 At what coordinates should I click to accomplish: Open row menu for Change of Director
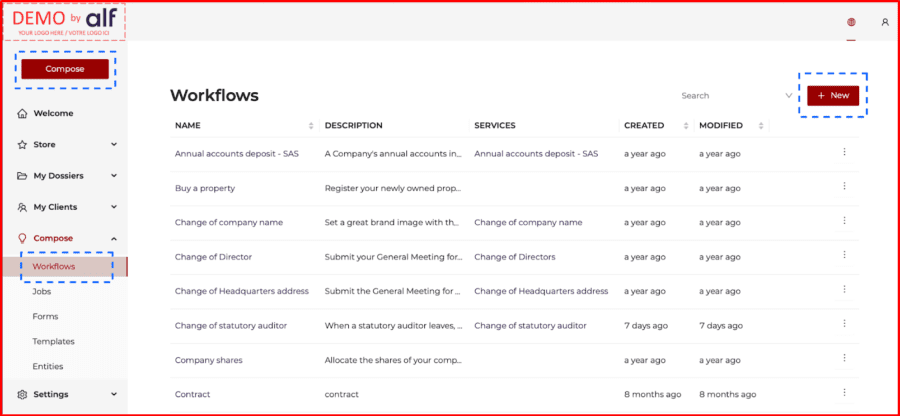click(844, 255)
